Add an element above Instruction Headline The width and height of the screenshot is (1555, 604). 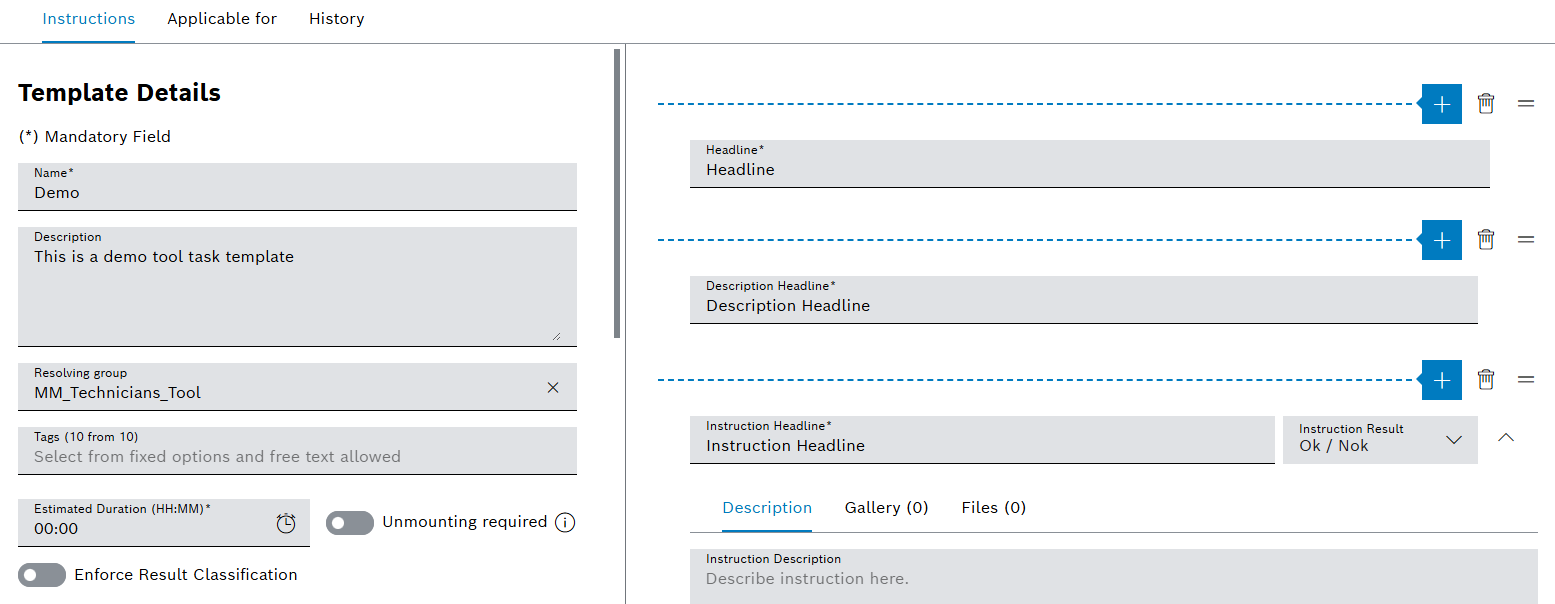(x=1440, y=380)
